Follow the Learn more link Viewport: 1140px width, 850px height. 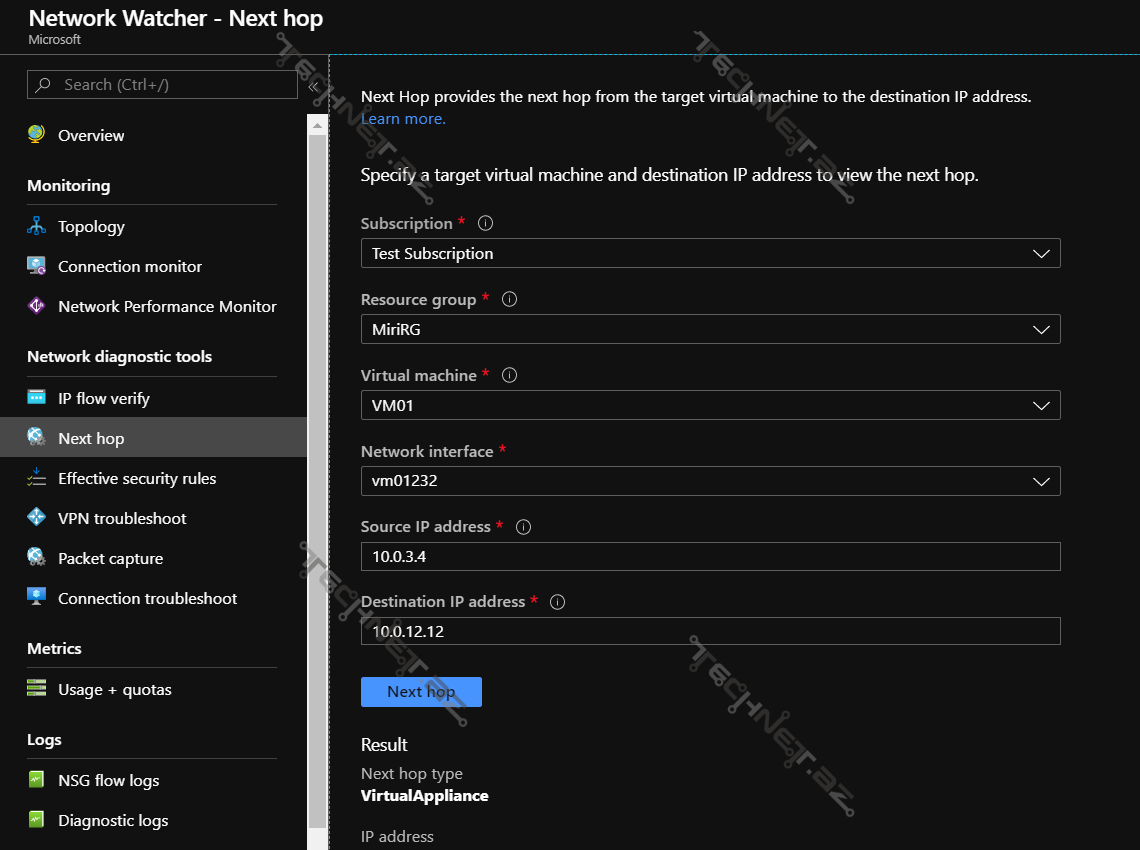403,118
